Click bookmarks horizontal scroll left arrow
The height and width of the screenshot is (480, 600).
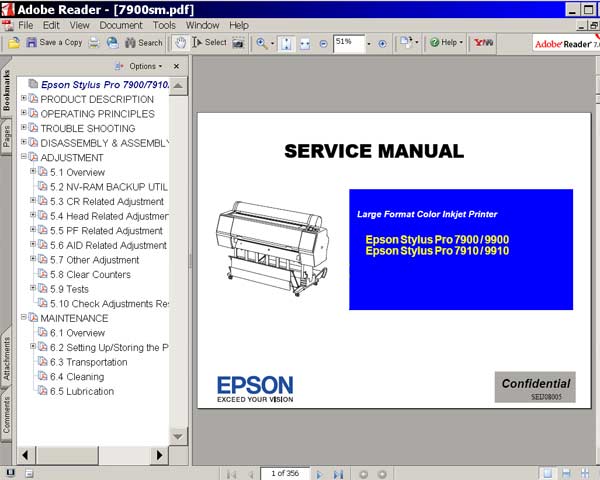[26, 455]
